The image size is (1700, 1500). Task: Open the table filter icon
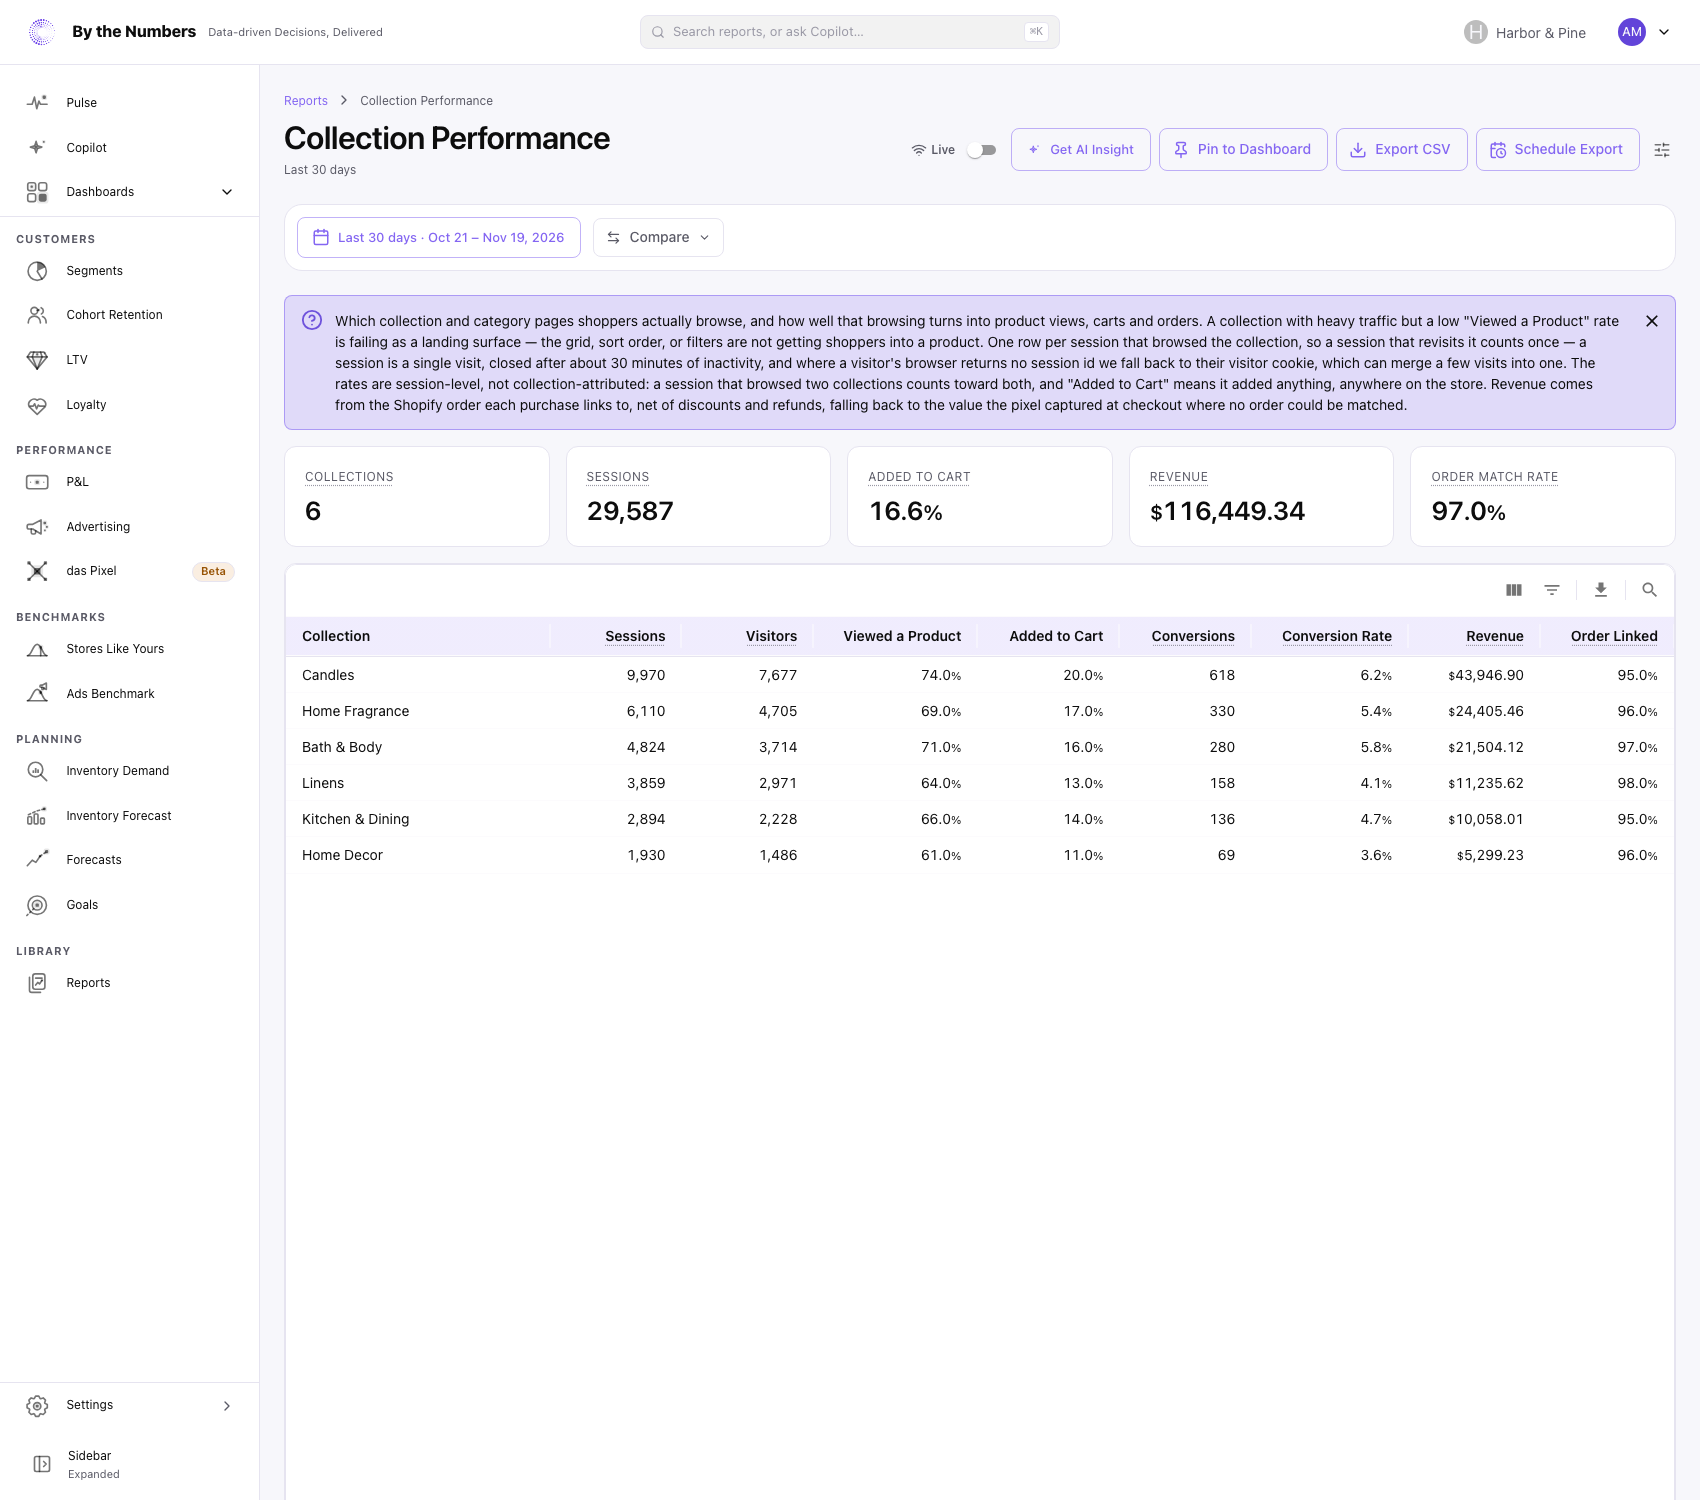(1552, 590)
